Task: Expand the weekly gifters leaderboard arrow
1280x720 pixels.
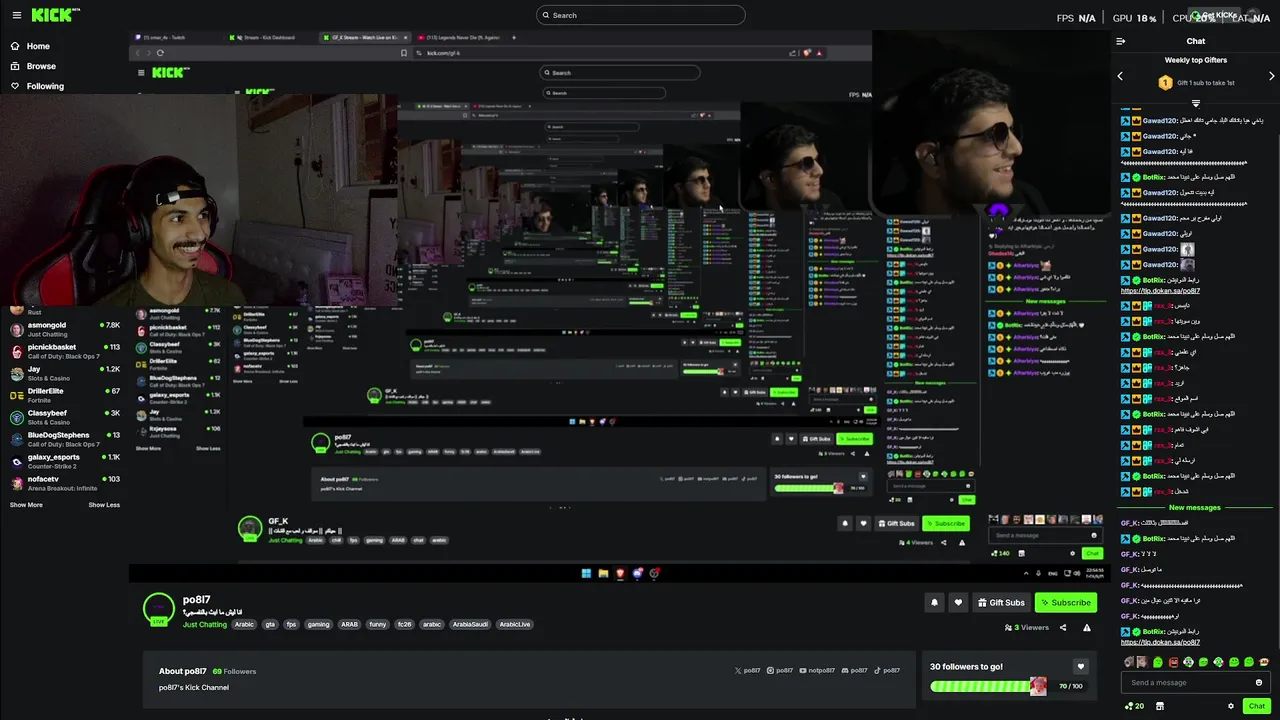Action: 1195,103
